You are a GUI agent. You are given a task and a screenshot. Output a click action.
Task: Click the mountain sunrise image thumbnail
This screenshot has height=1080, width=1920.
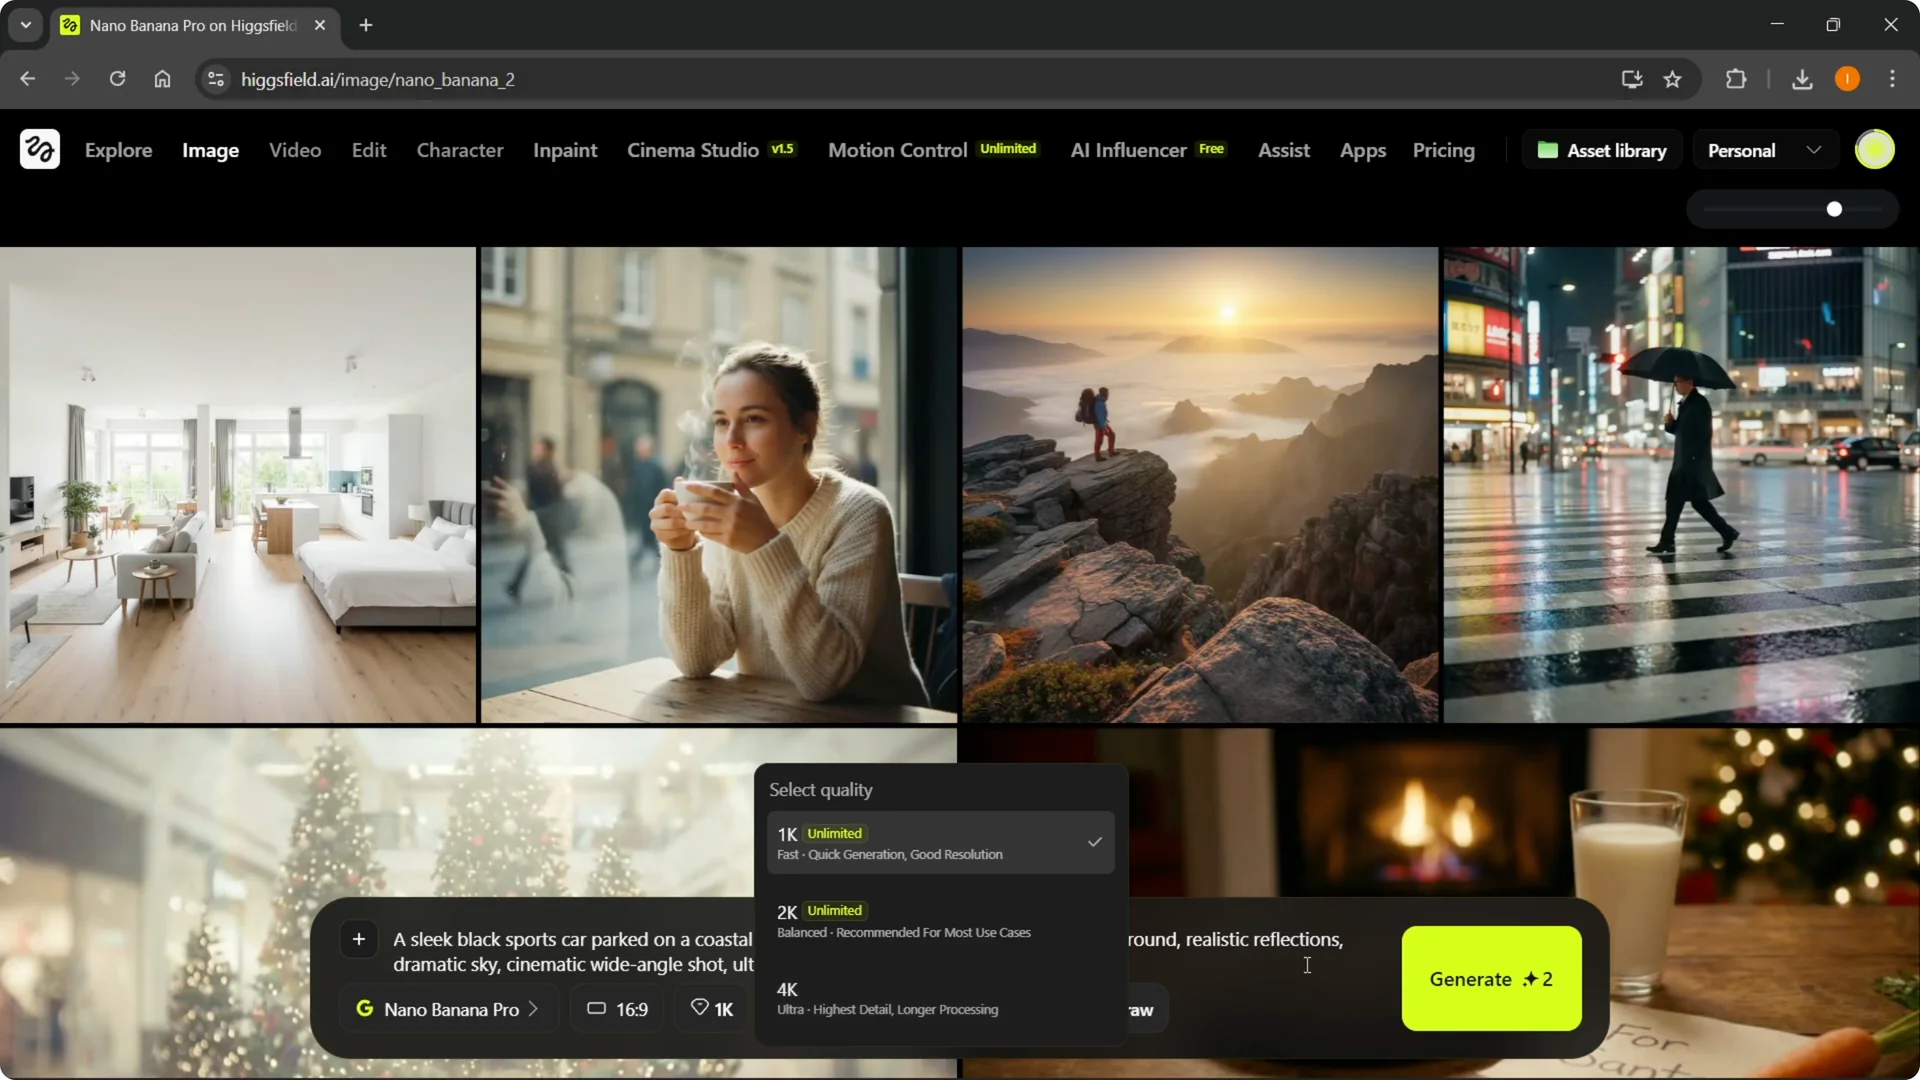click(x=1199, y=484)
